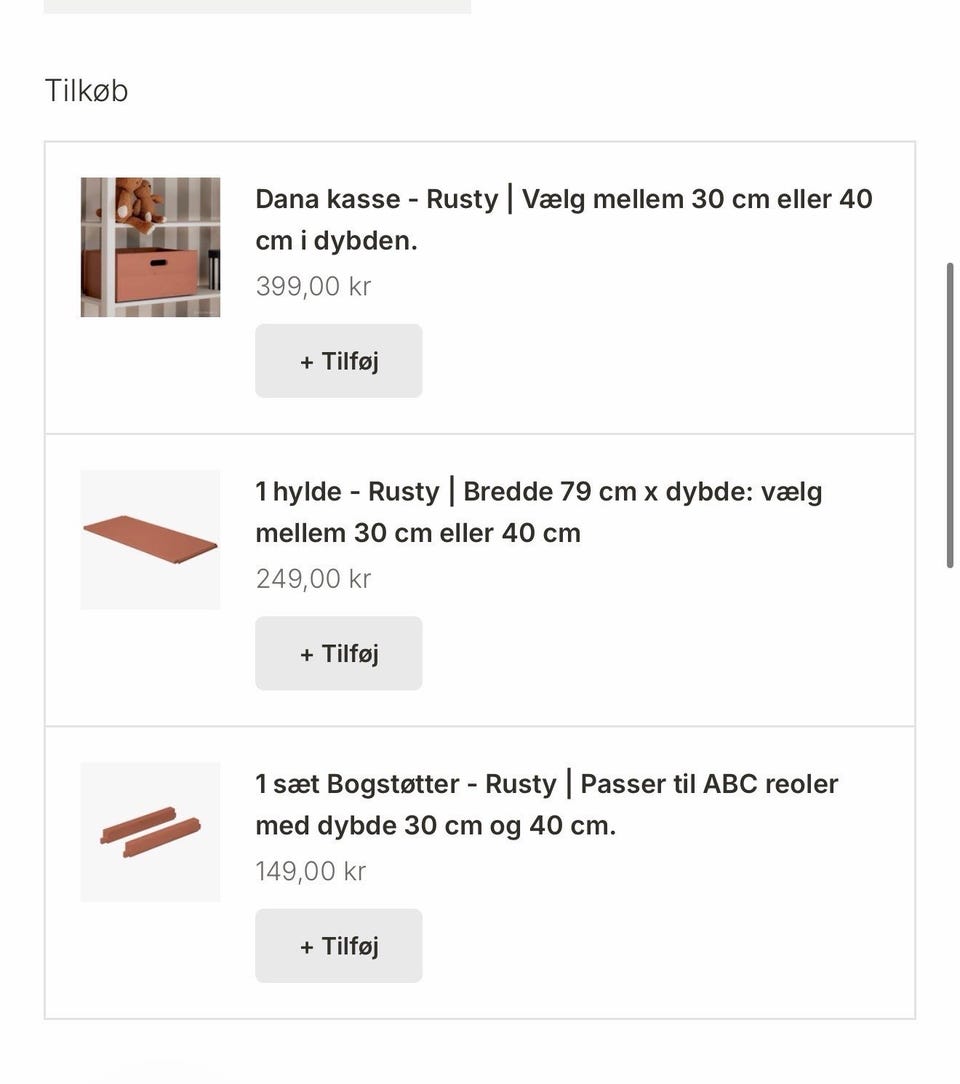
Task: Click the plus sign on Dana kasse's Tilføj
Action: [x=307, y=362]
